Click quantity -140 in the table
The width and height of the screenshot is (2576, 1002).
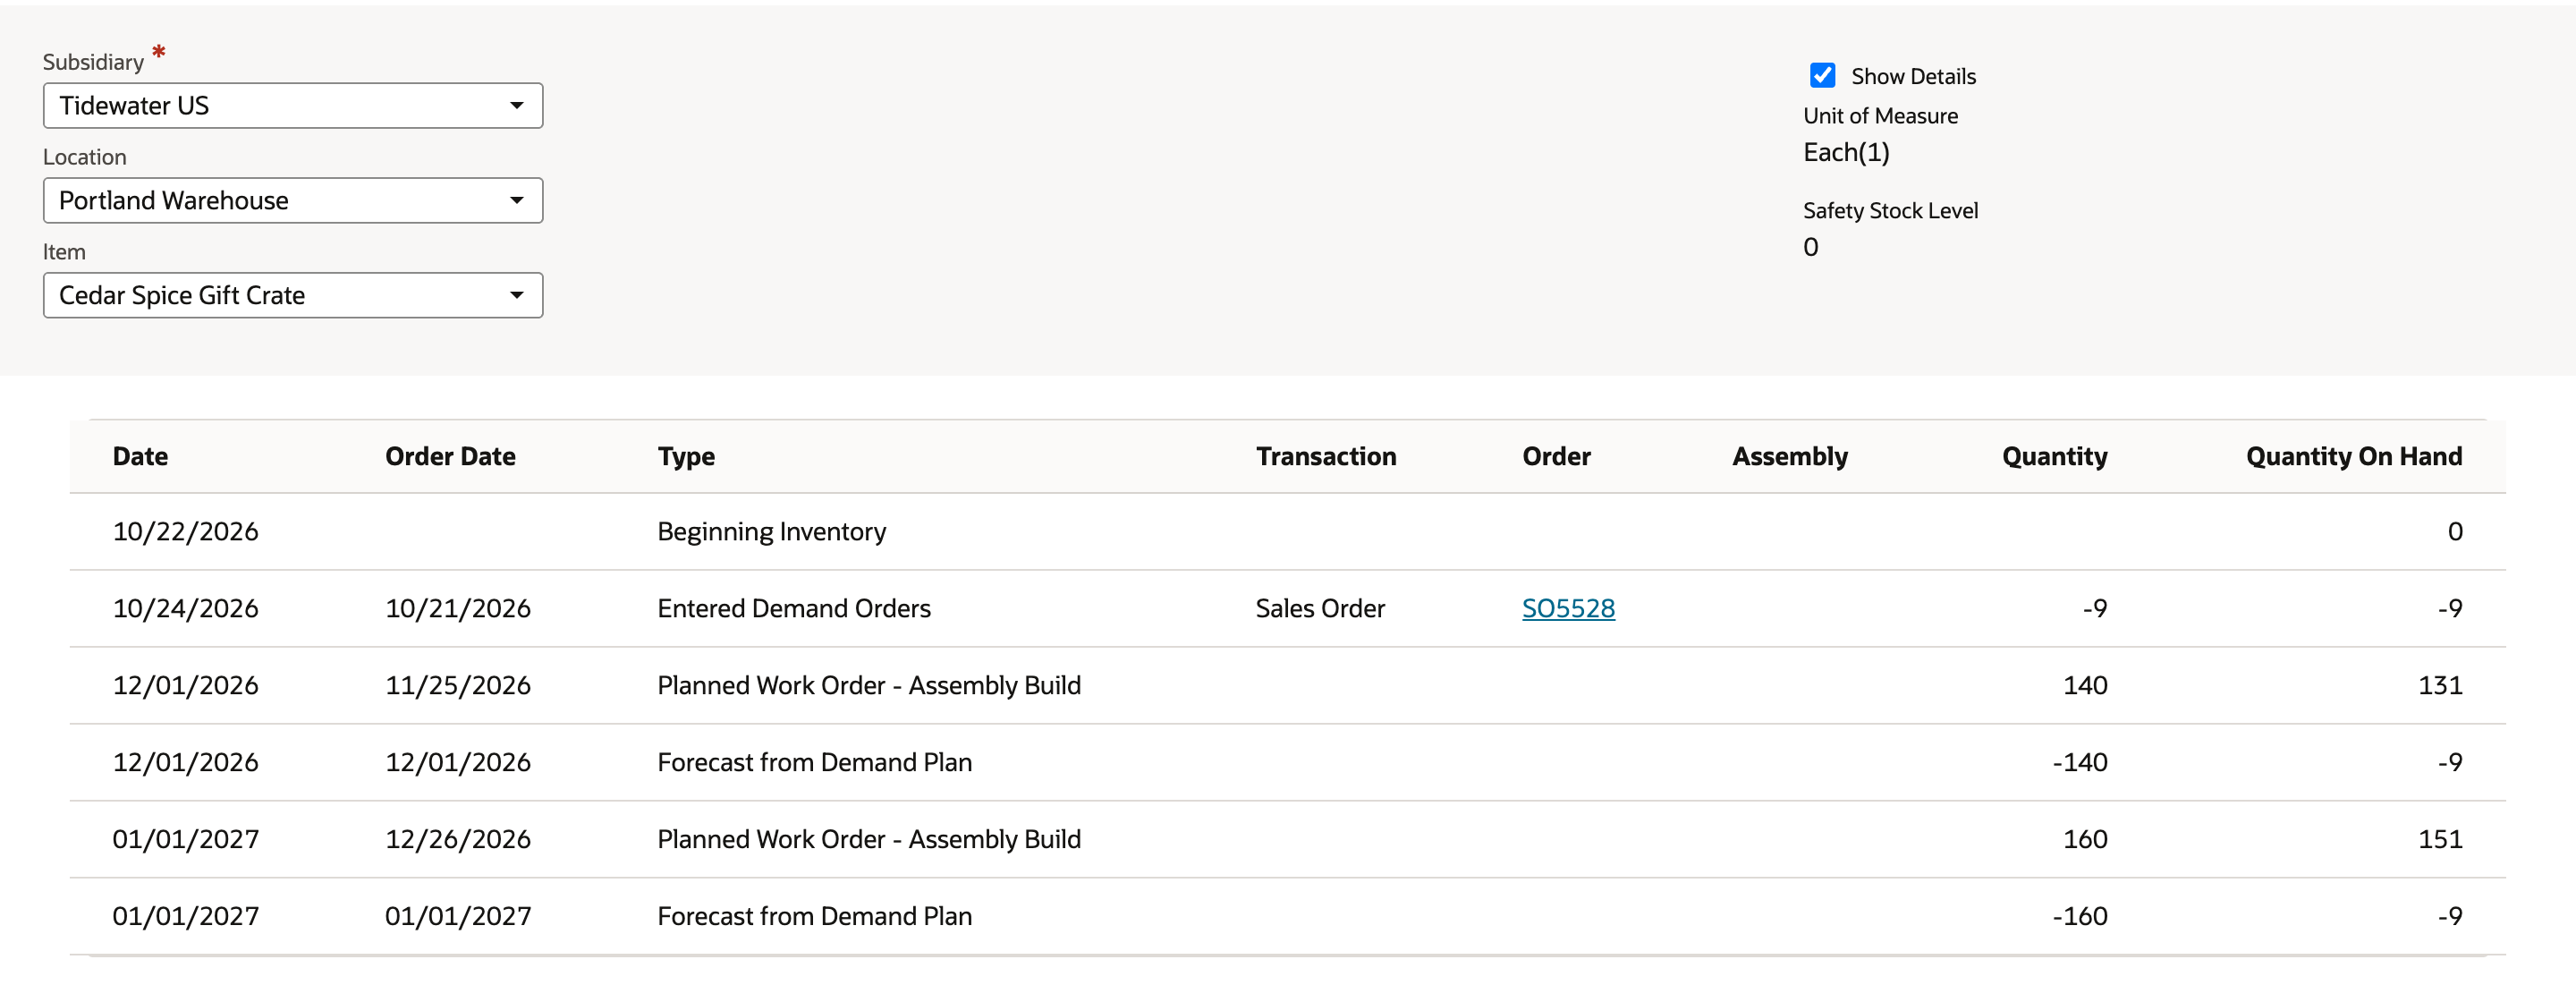2079,762
